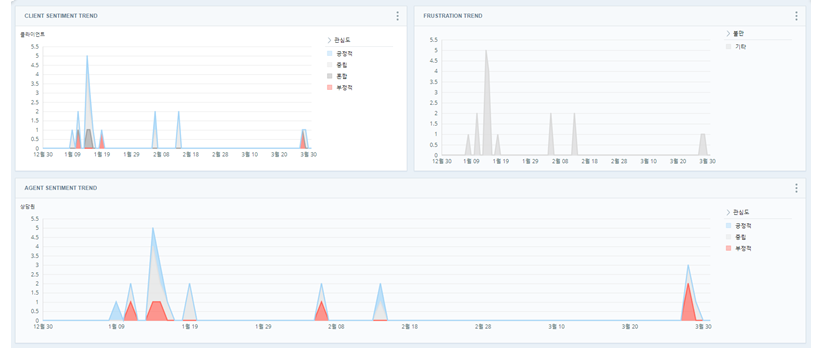Viewport: 823px width, 360px height.
Task: Click tallest peak in Agent Sentiment chart
Action: coord(153,229)
